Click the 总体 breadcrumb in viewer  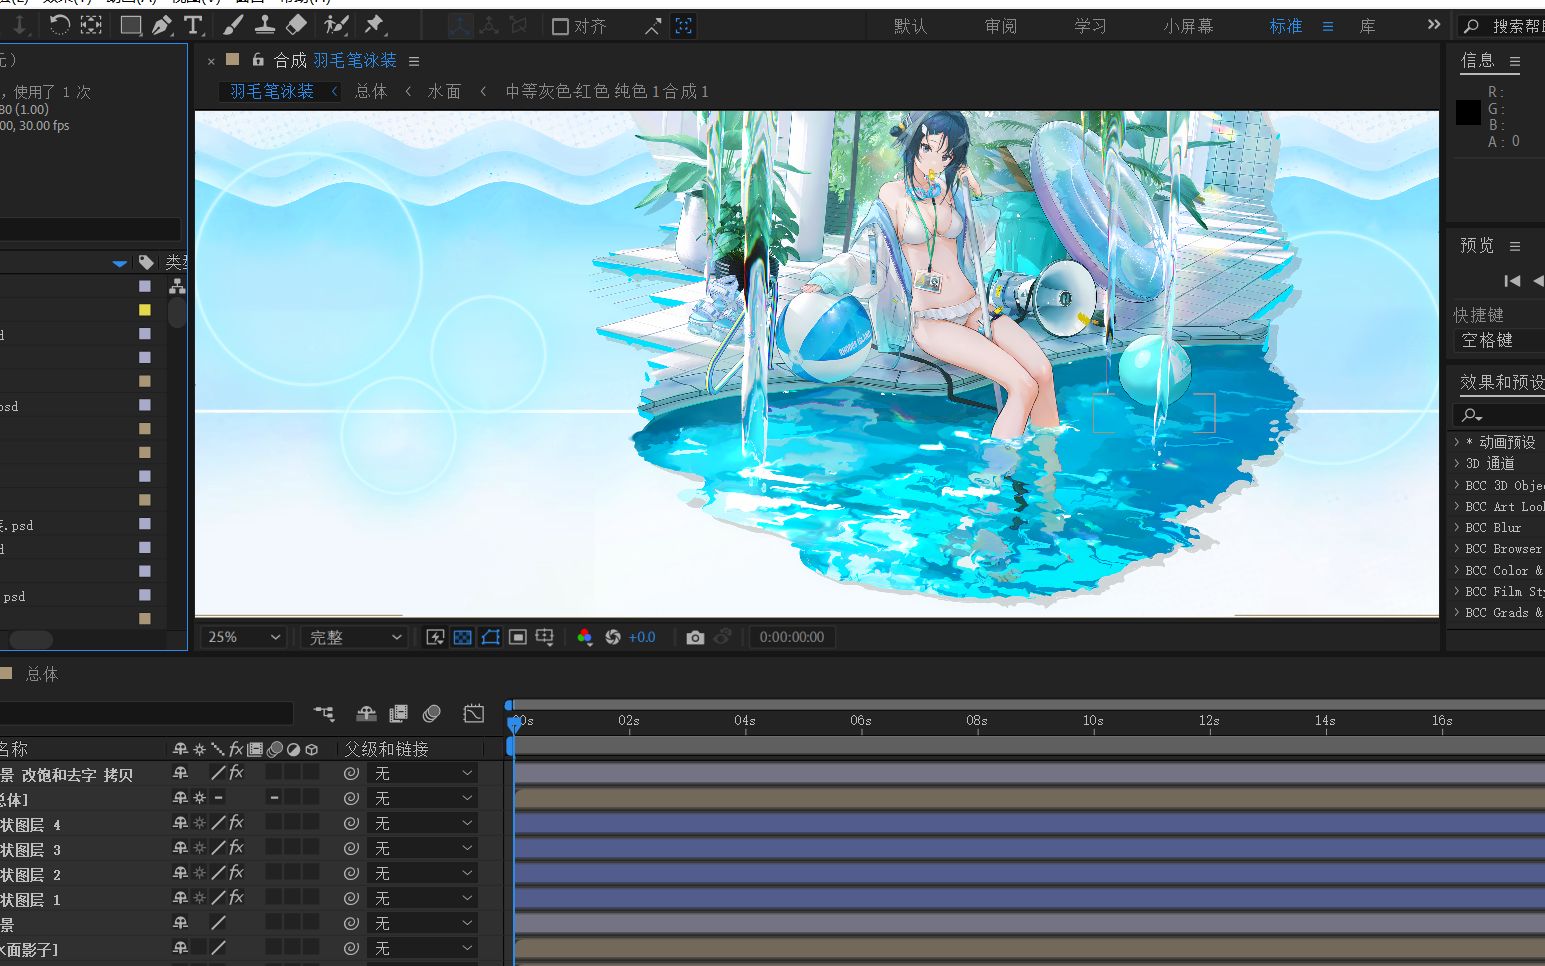pyautogui.click(x=371, y=91)
